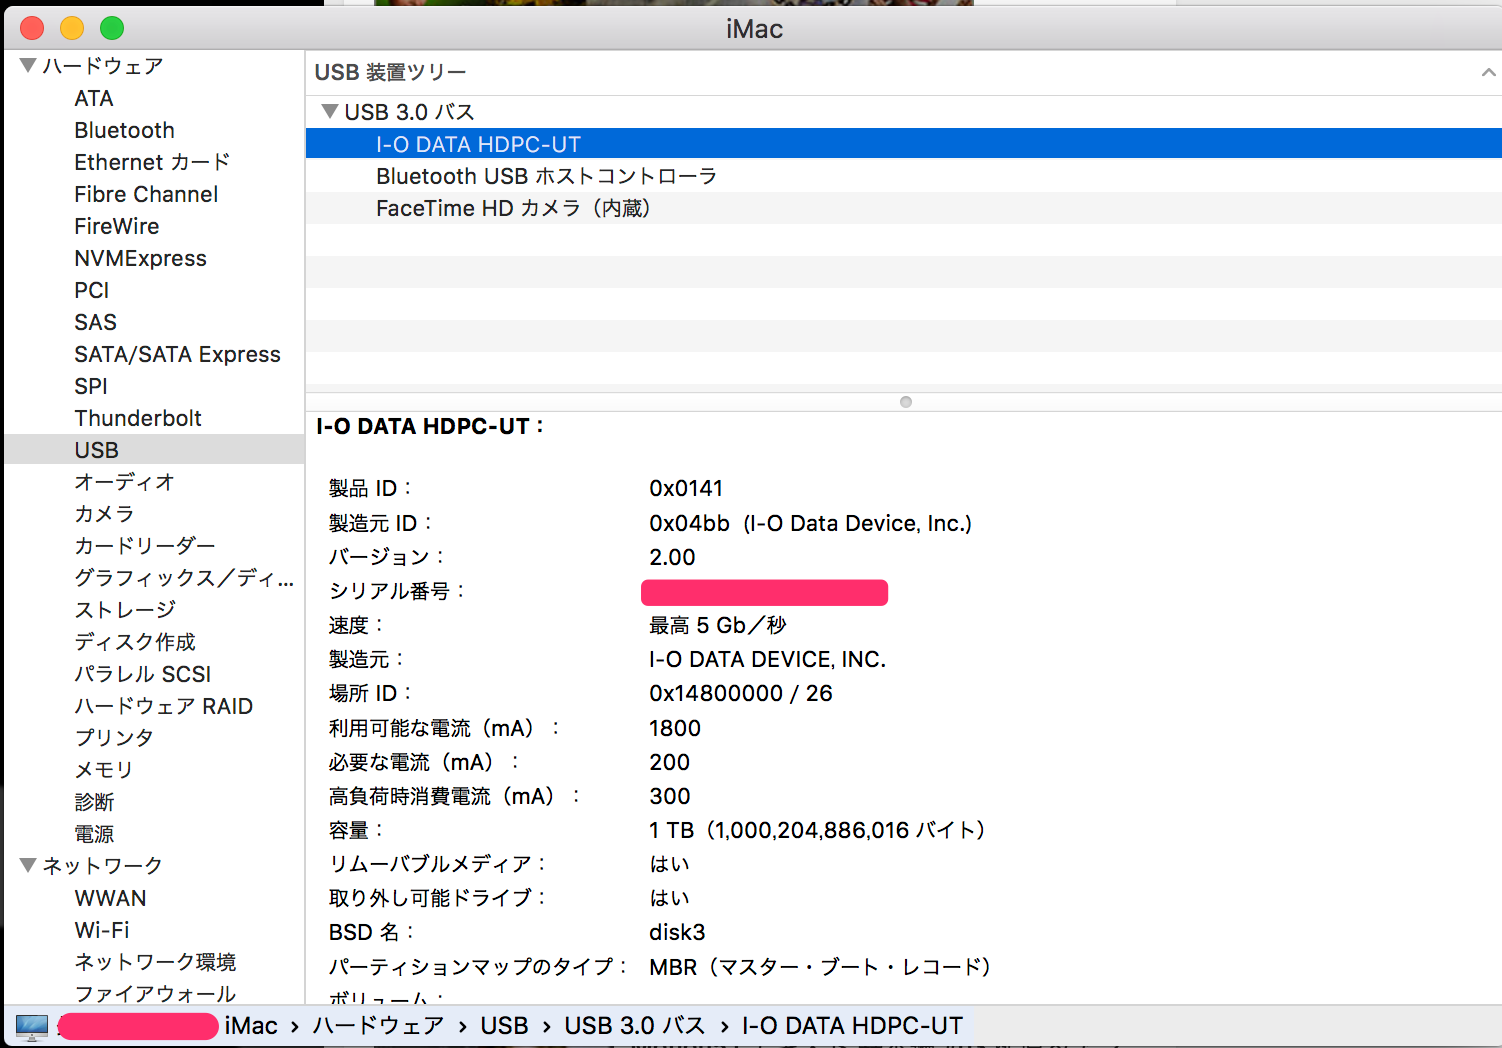Open the 診断 category
1502x1048 pixels.
(94, 802)
